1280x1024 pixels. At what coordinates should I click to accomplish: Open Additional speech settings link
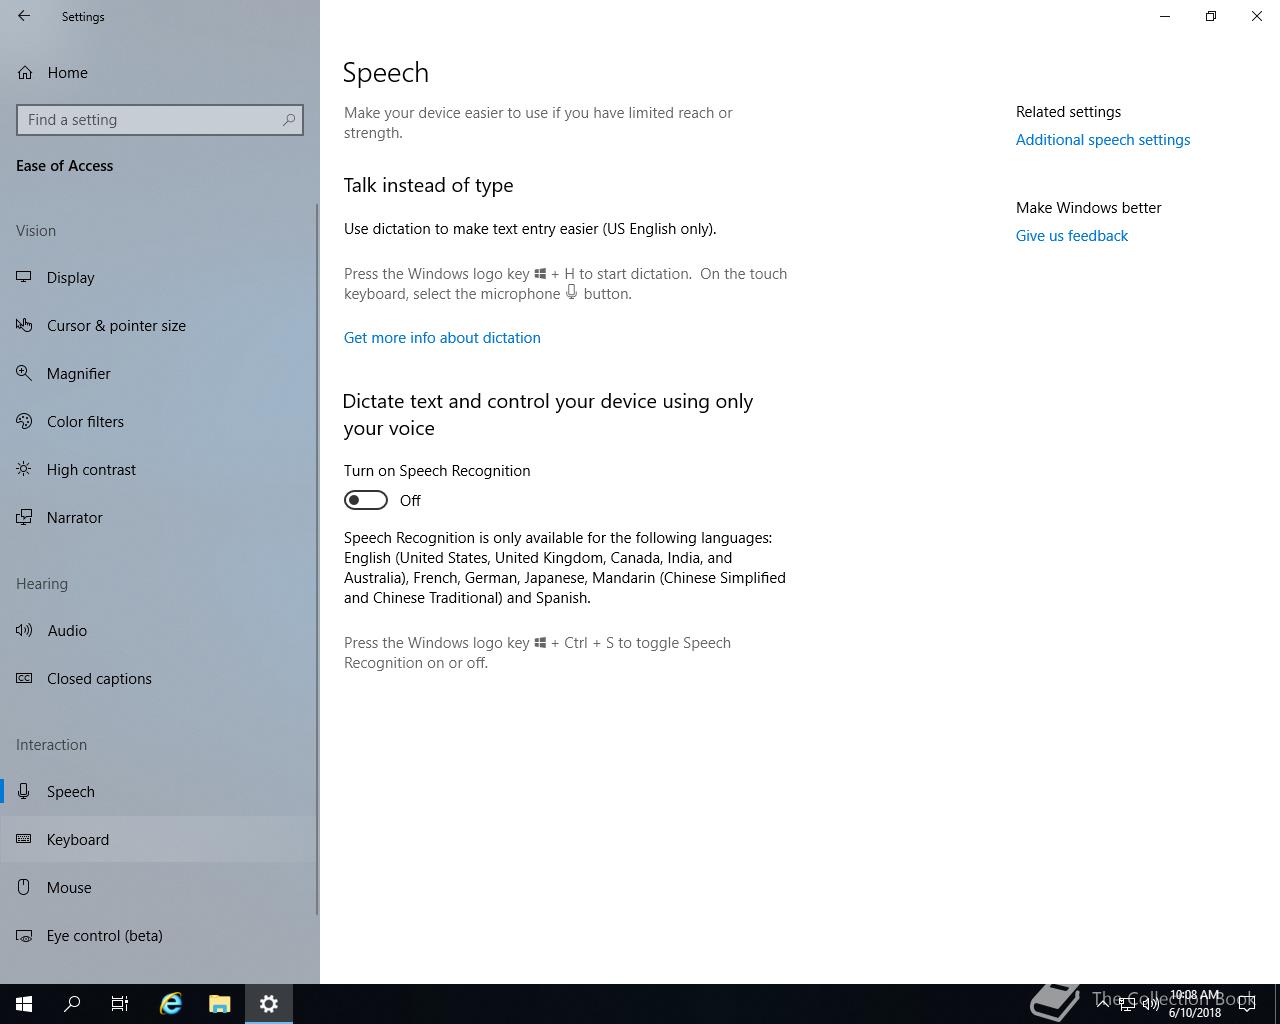point(1103,140)
